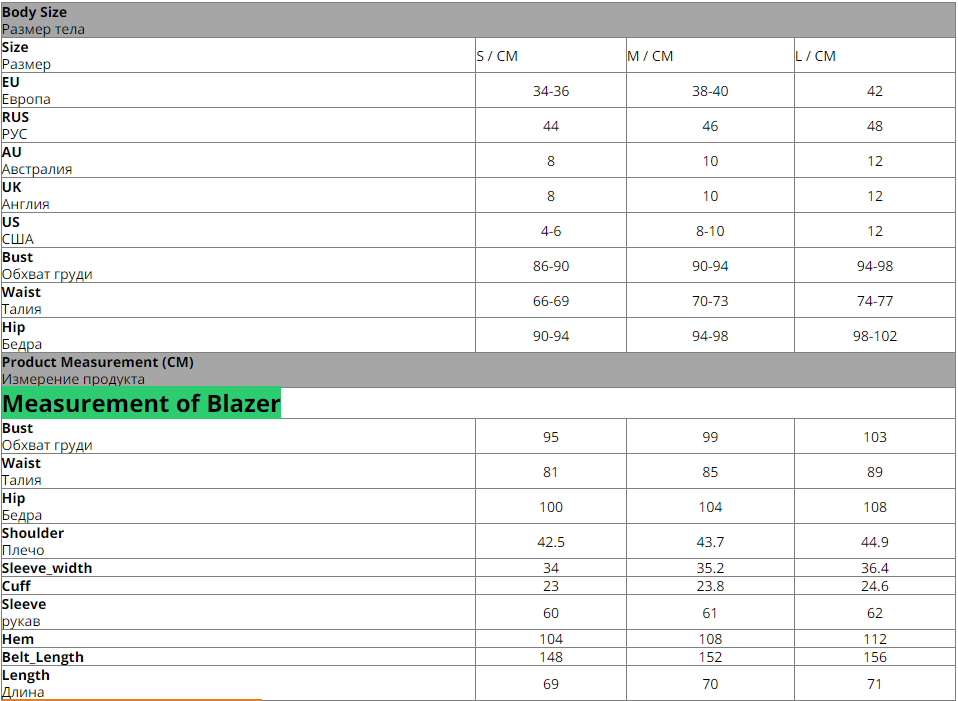This screenshot has width=958, height=701.
Task: Select the US size '4-6' cell
Action: point(551,231)
